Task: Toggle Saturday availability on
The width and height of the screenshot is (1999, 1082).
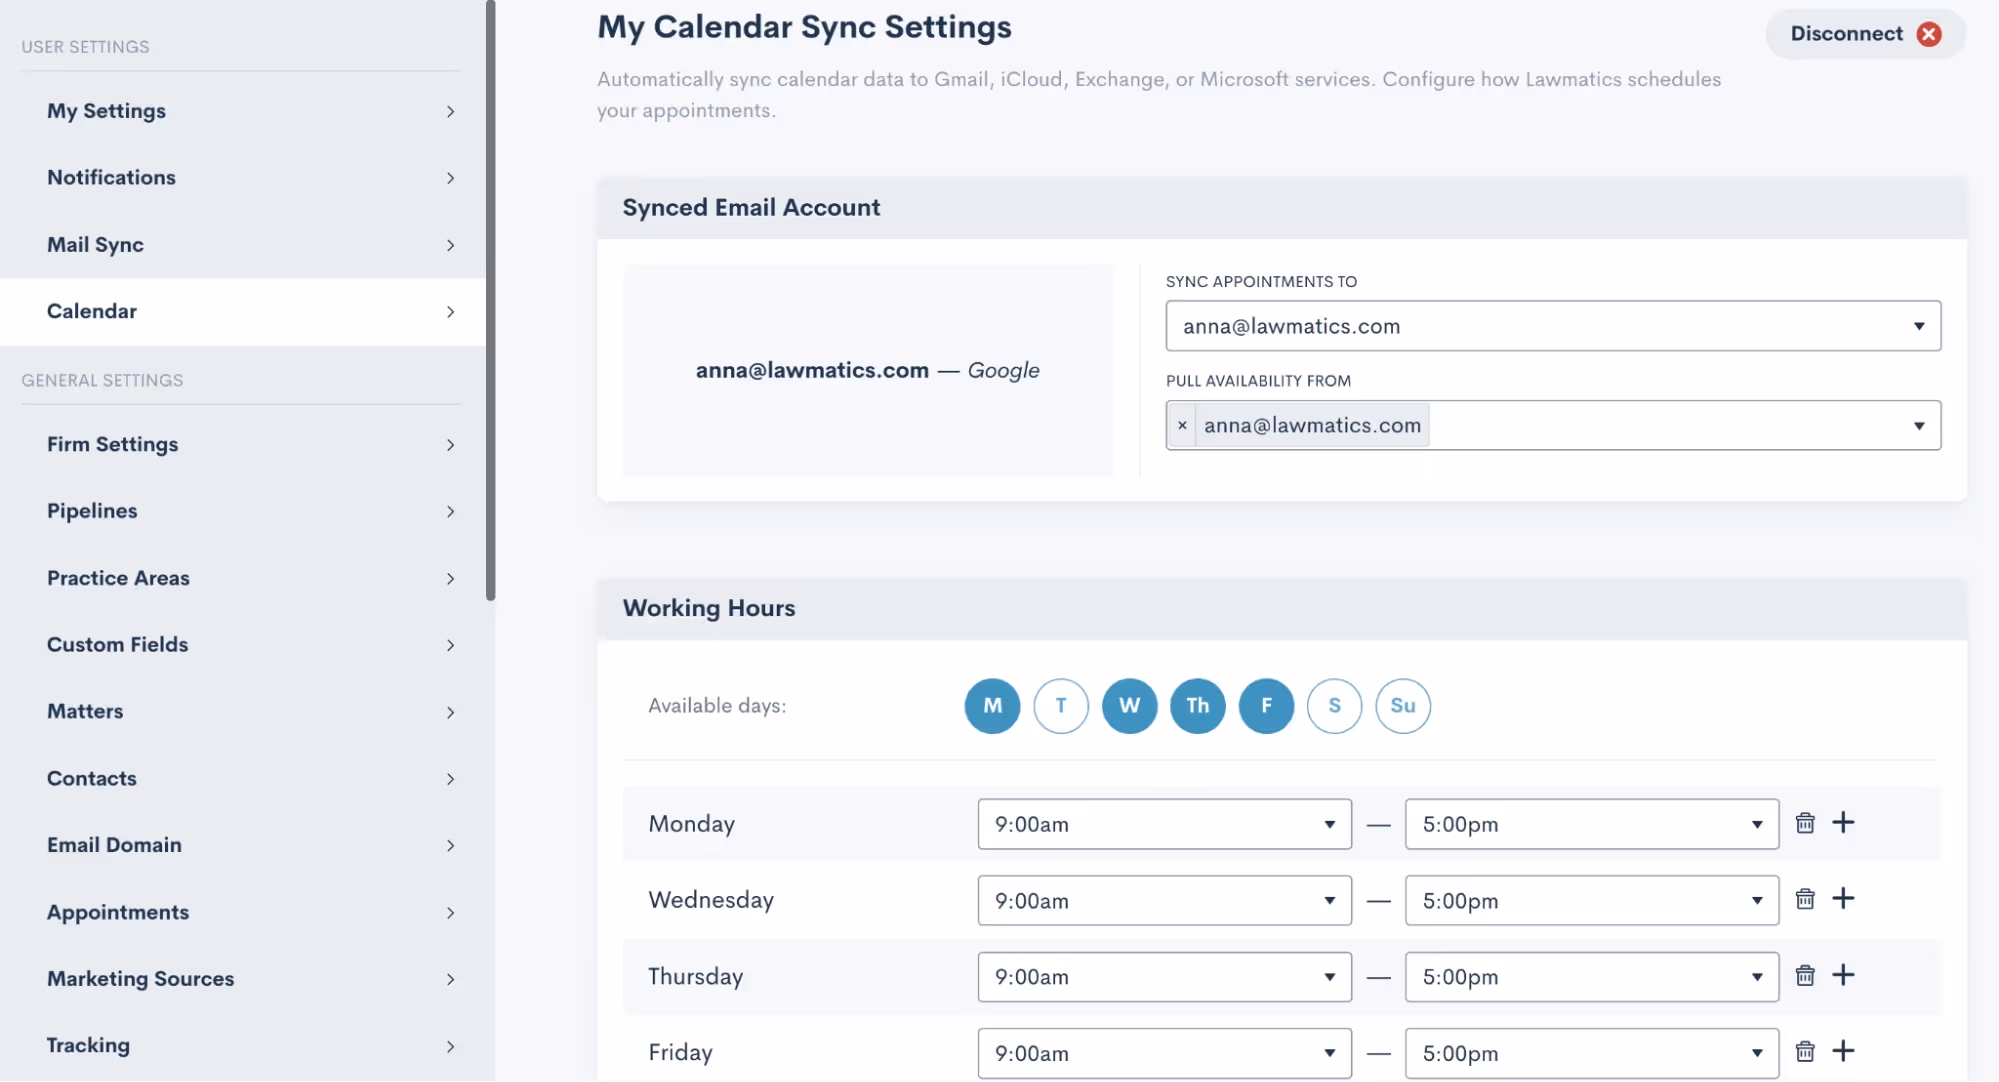Action: [1334, 706]
